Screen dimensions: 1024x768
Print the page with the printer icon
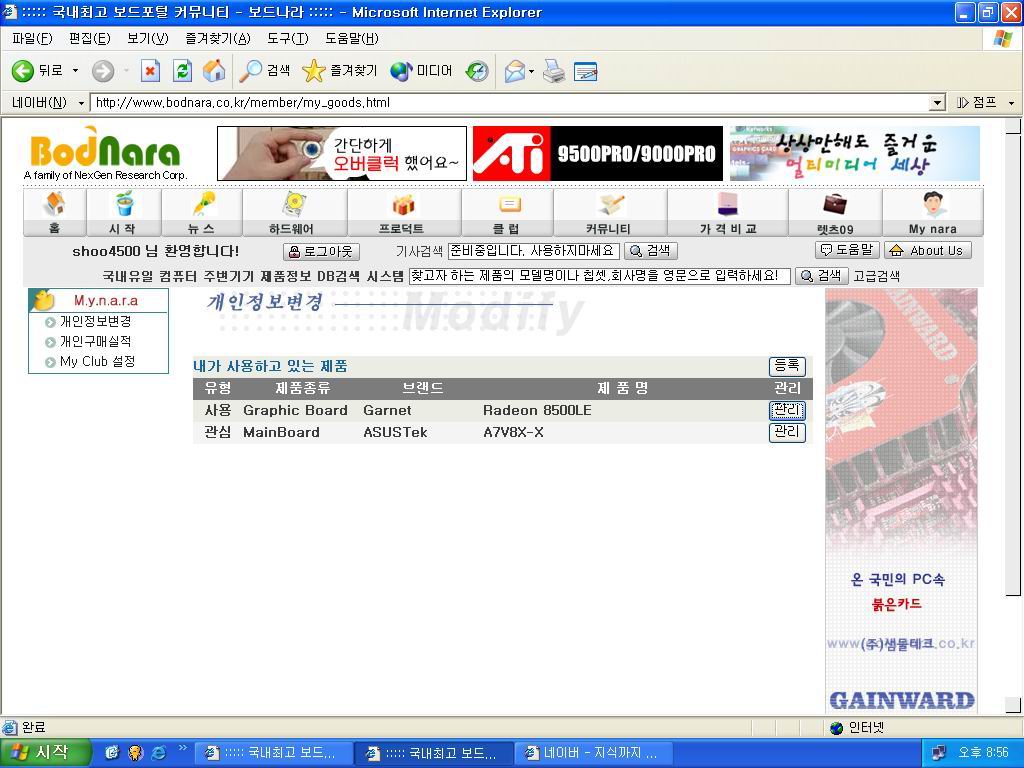click(554, 71)
